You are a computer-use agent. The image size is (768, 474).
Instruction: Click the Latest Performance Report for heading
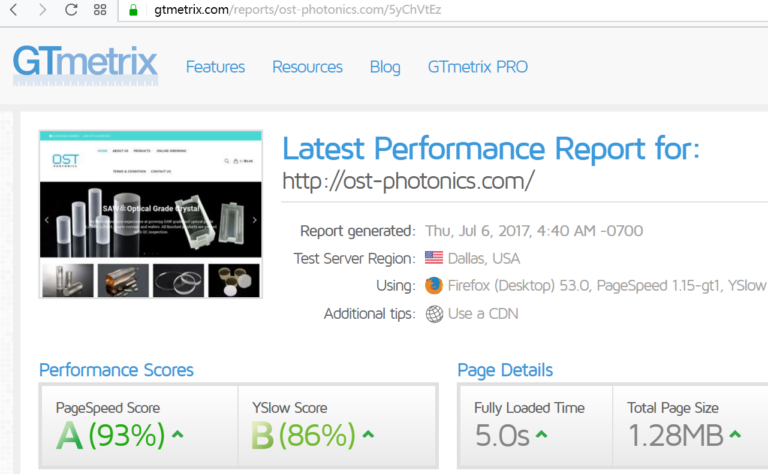(491, 148)
